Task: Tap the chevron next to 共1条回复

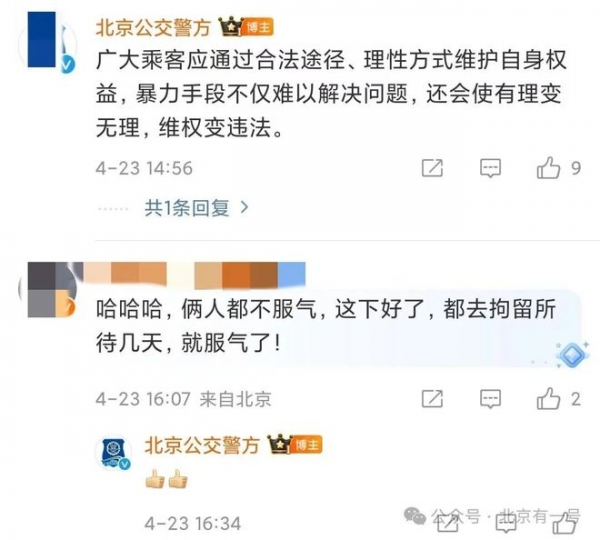Action: point(244,207)
